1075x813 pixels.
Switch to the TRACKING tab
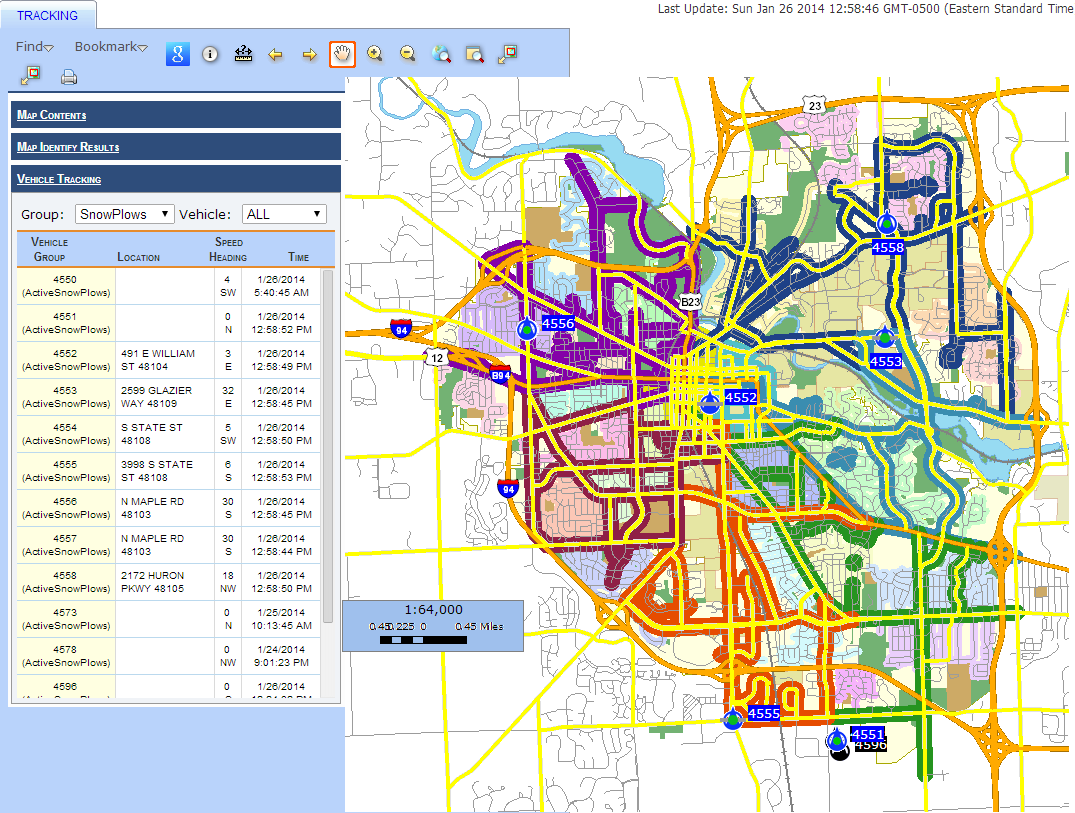tap(47, 15)
